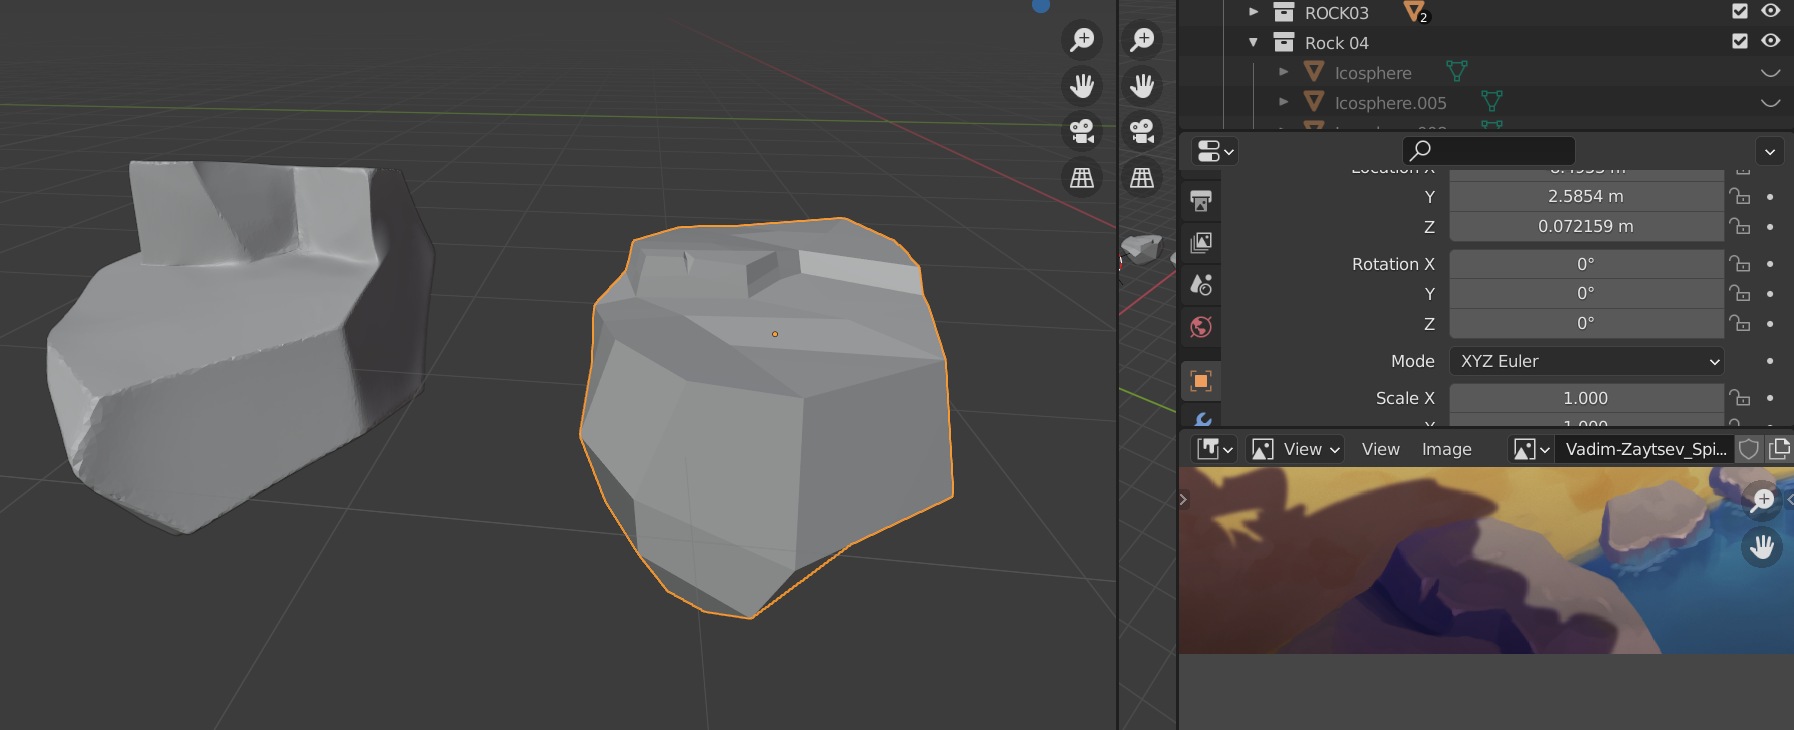Screen dimensions: 1794x730
Task: Click the orange object icon of Icosphere
Action: point(1314,71)
